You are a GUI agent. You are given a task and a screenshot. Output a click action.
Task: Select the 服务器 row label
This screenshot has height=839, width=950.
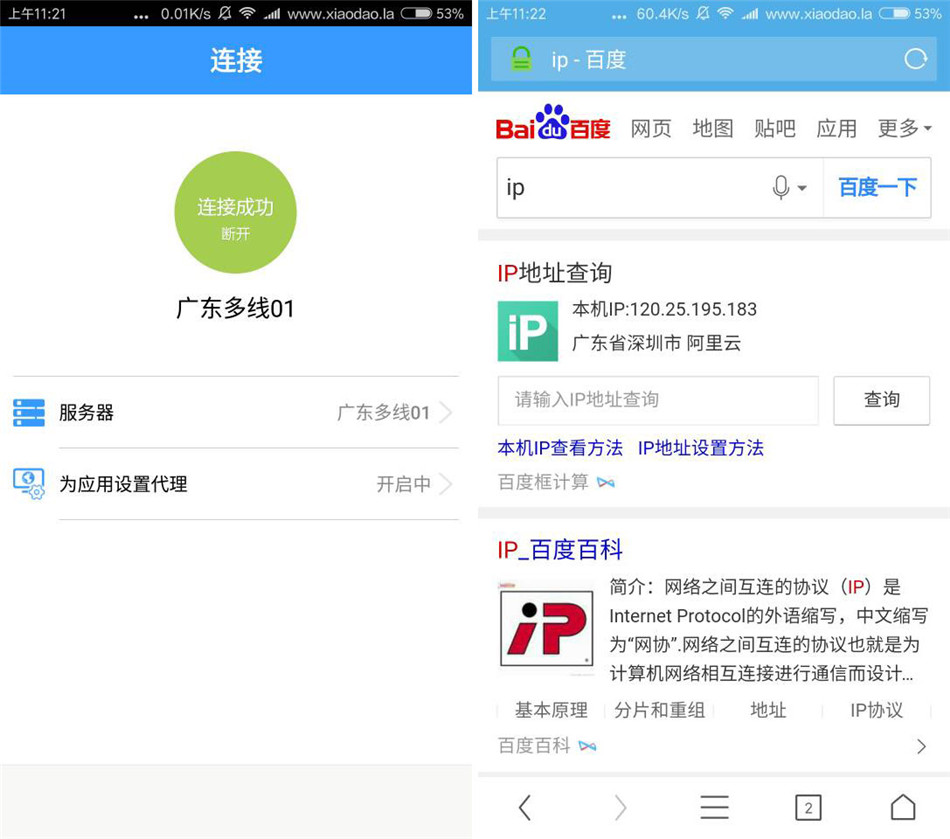[x=86, y=413]
